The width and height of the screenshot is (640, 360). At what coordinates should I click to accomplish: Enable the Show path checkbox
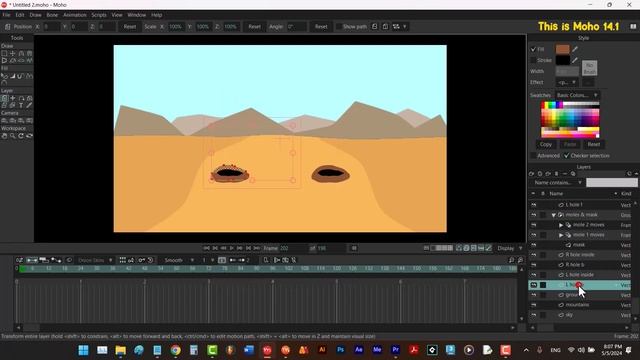338,27
